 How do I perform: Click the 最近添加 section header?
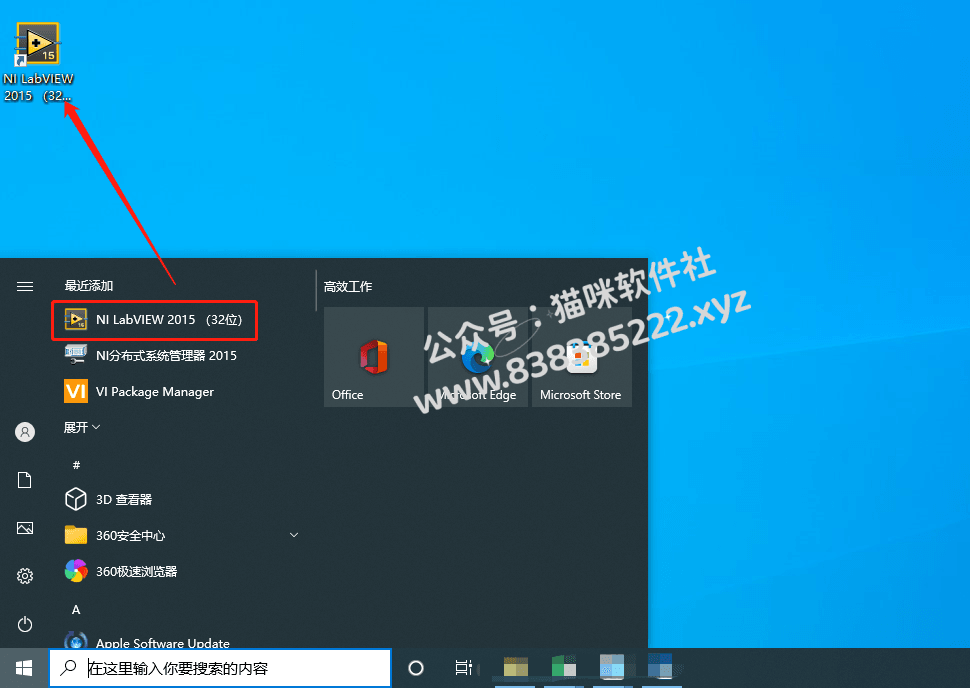point(89,286)
